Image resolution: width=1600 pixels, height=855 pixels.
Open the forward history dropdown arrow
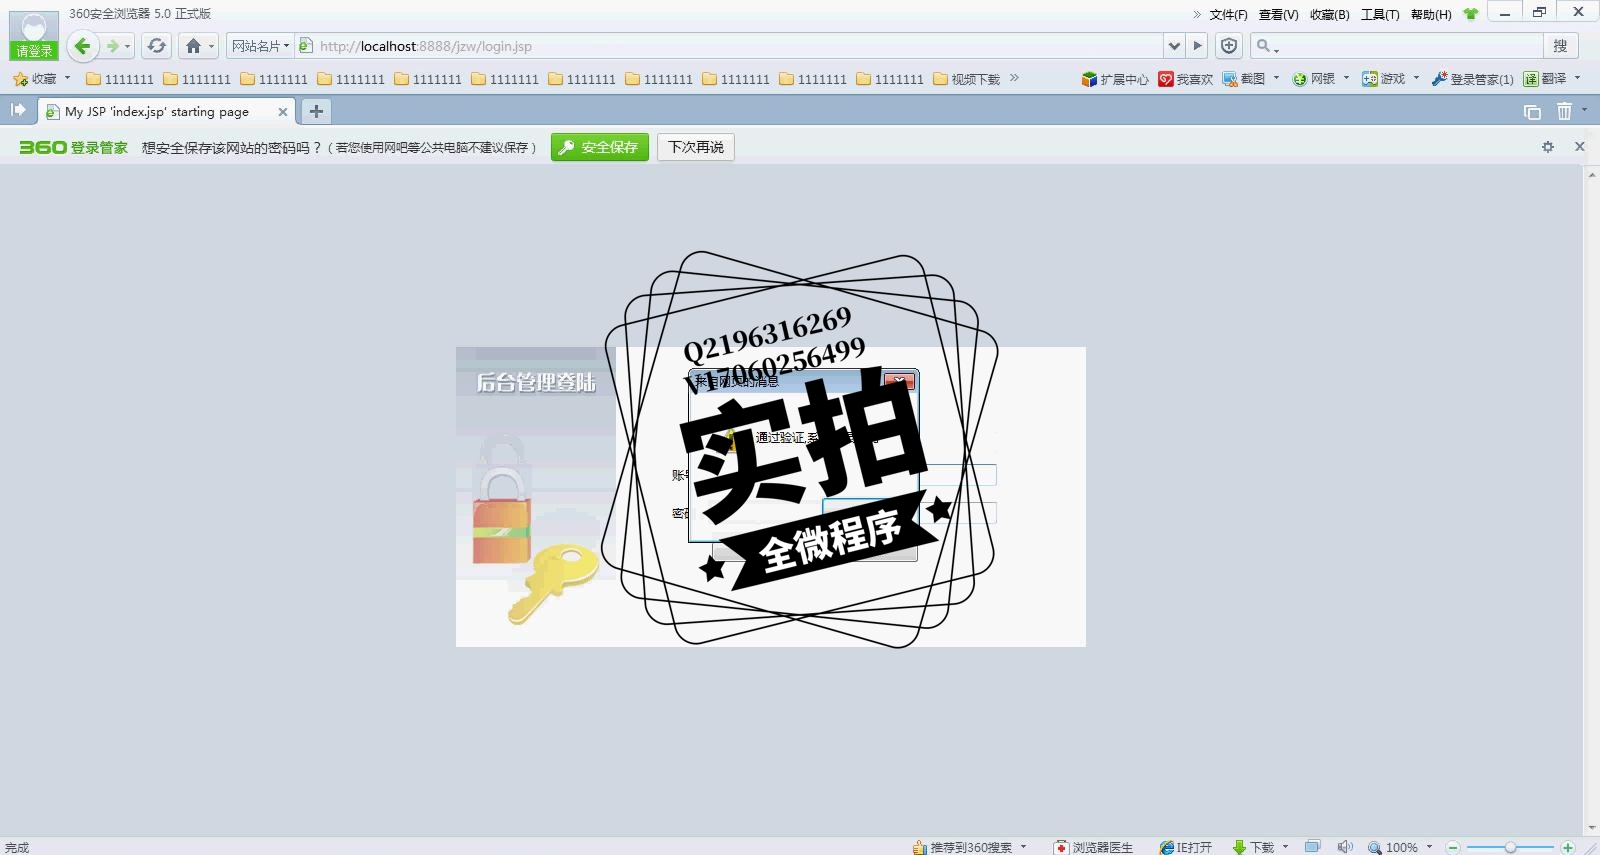click(x=127, y=46)
